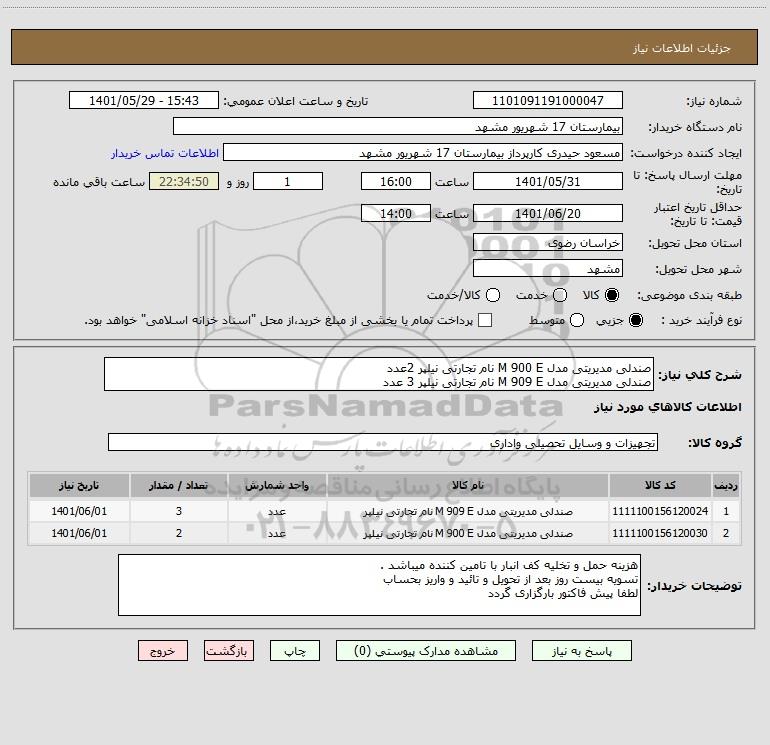Click the validity time field 14:00
The width and height of the screenshot is (770, 745).
point(396,213)
